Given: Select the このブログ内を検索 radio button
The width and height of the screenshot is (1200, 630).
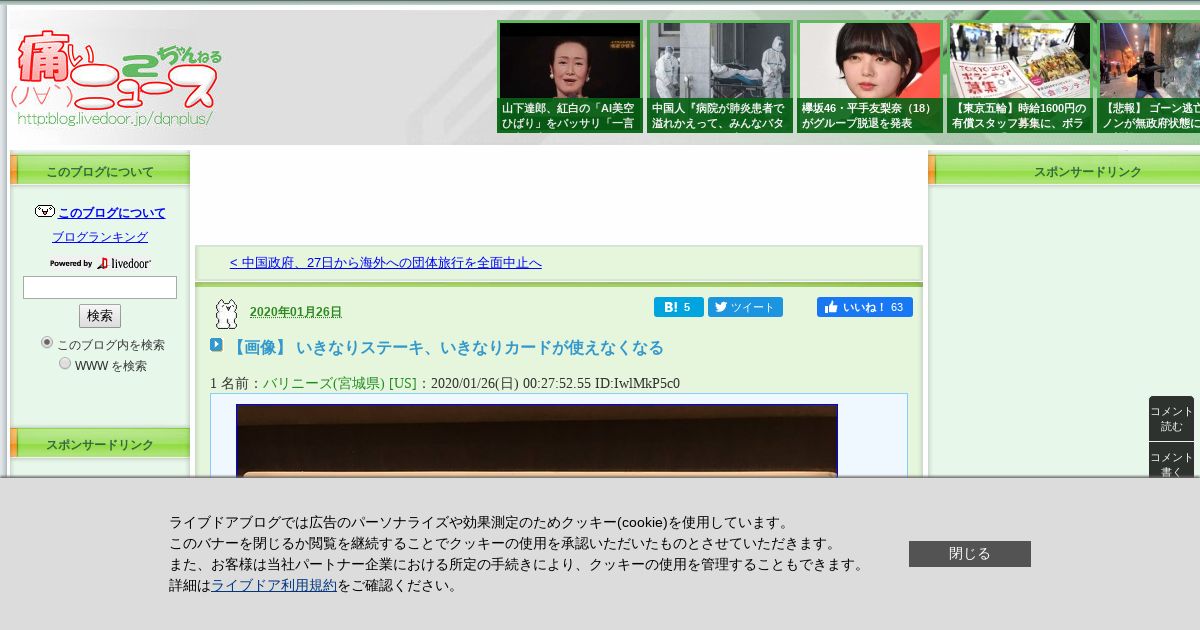Looking at the screenshot, I should (47, 342).
